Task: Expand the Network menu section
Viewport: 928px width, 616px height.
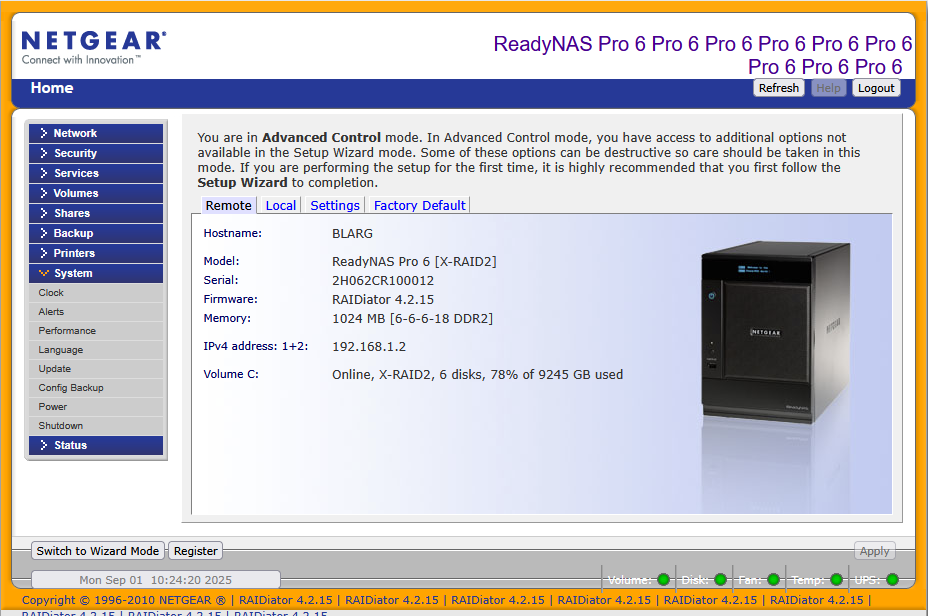Action: pyautogui.click(x=96, y=133)
